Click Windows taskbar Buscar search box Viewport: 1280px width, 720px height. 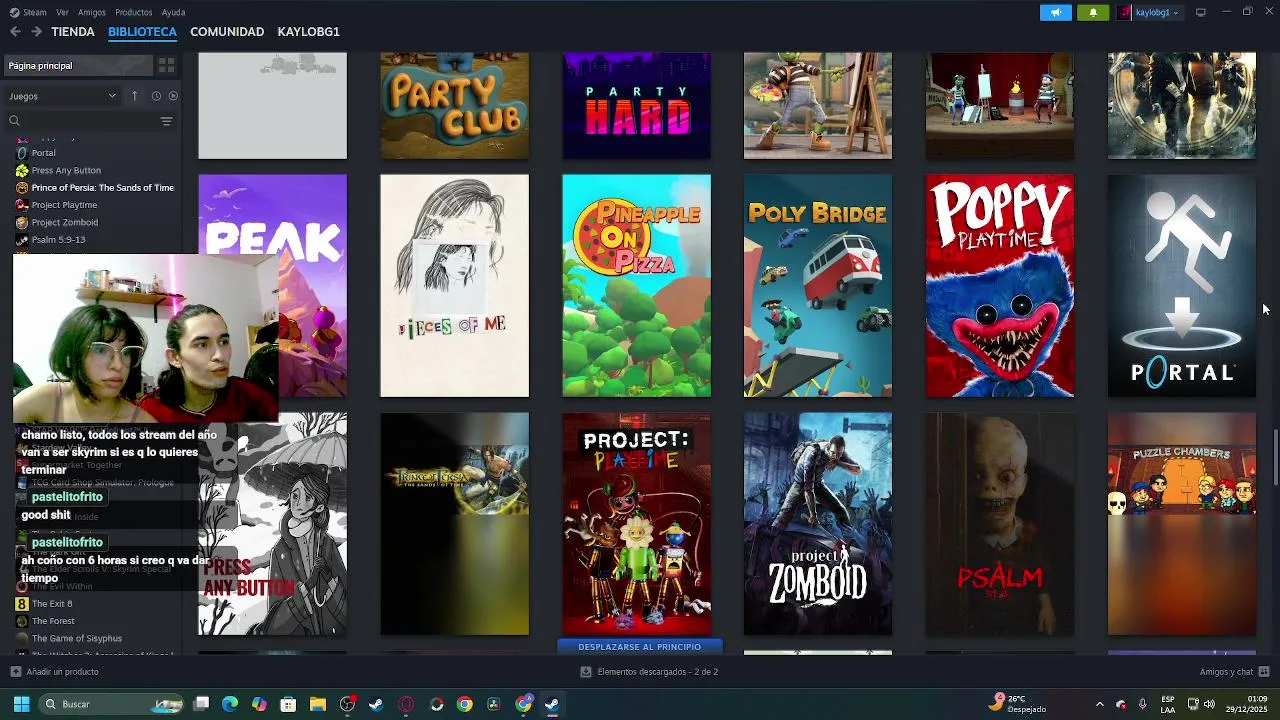[112, 704]
